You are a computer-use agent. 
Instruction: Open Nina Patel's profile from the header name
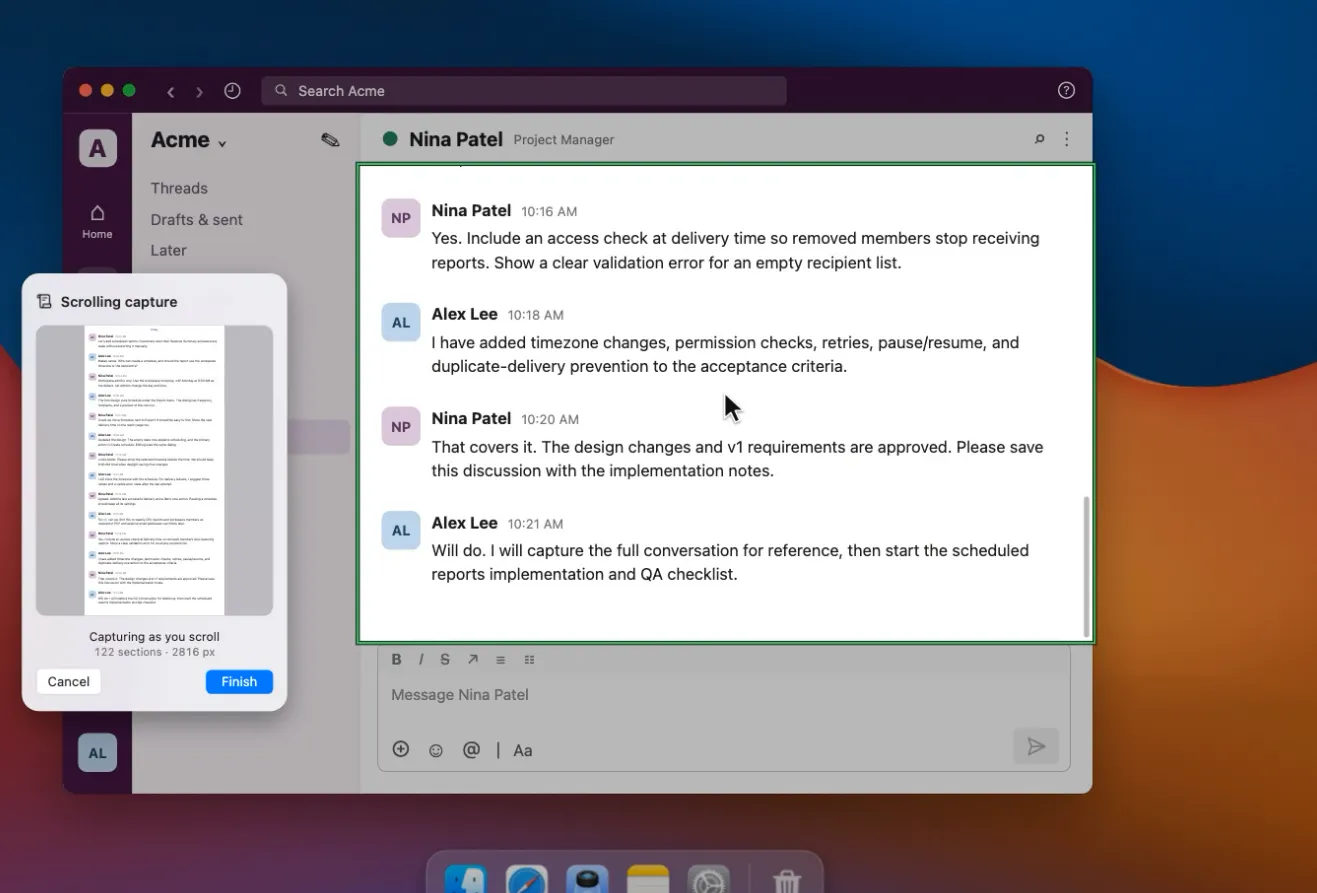(456, 139)
